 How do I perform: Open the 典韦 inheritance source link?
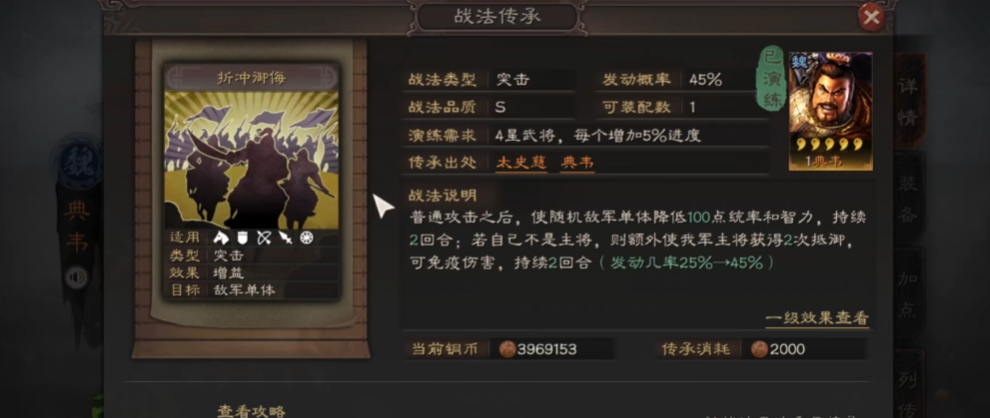[577, 163]
